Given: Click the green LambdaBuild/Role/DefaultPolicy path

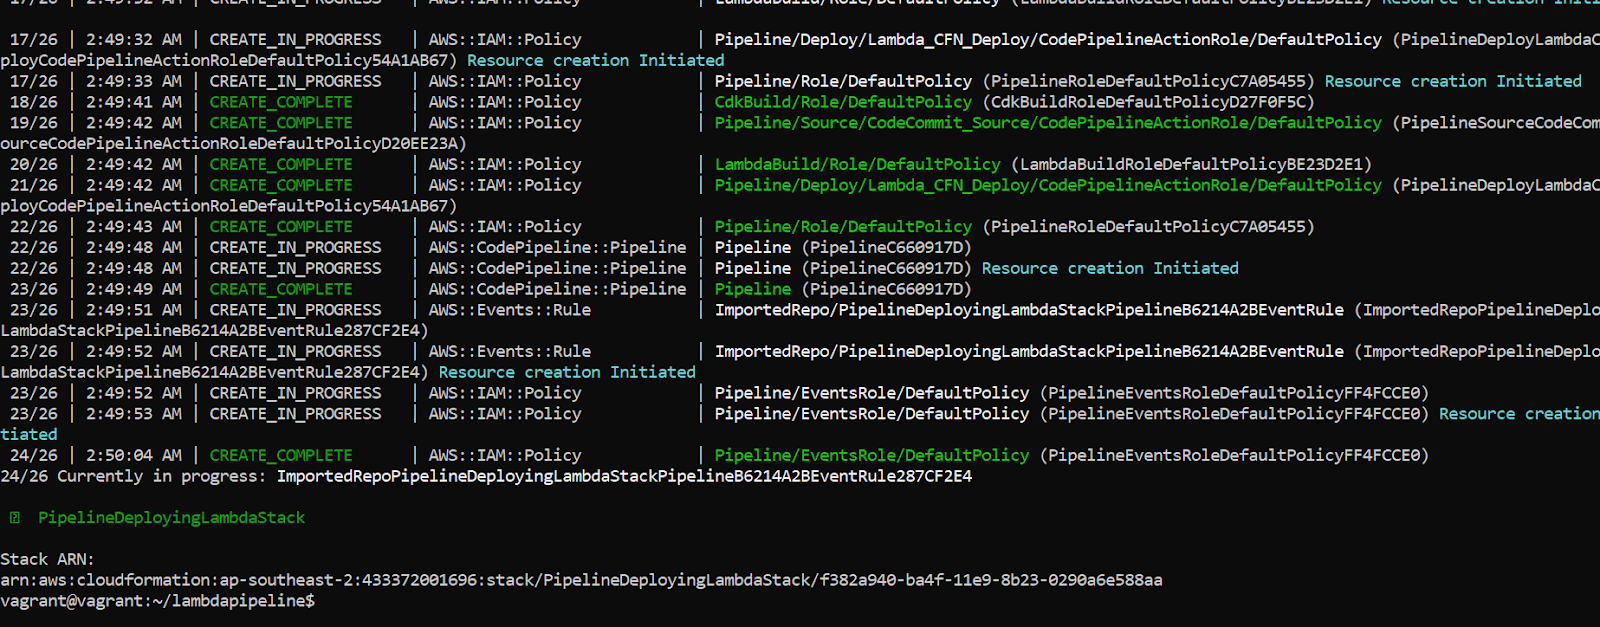Looking at the screenshot, I should (x=857, y=164).
